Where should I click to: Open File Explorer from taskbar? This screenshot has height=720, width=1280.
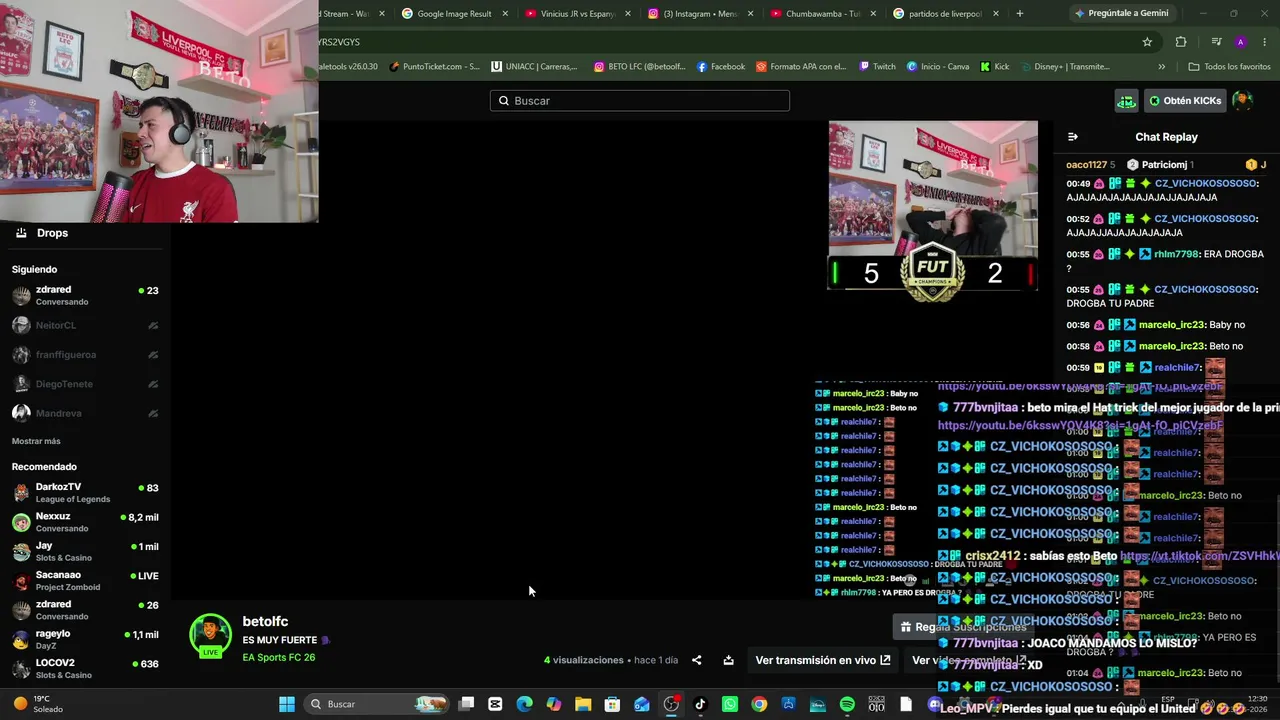pyautogui.click(x=583, y=704)
